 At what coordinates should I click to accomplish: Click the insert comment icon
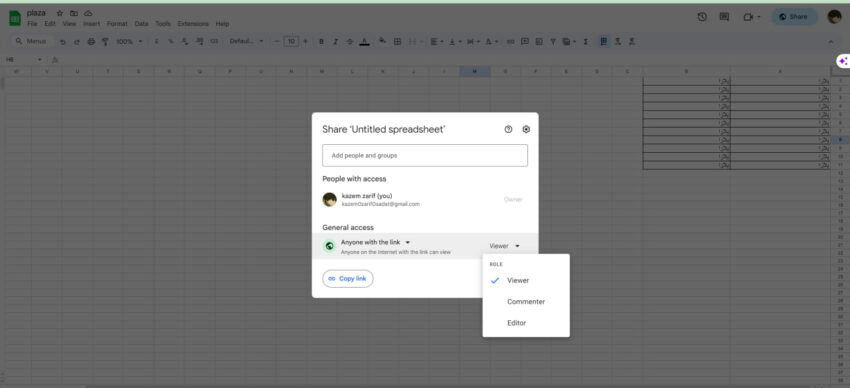coord(525,42)
